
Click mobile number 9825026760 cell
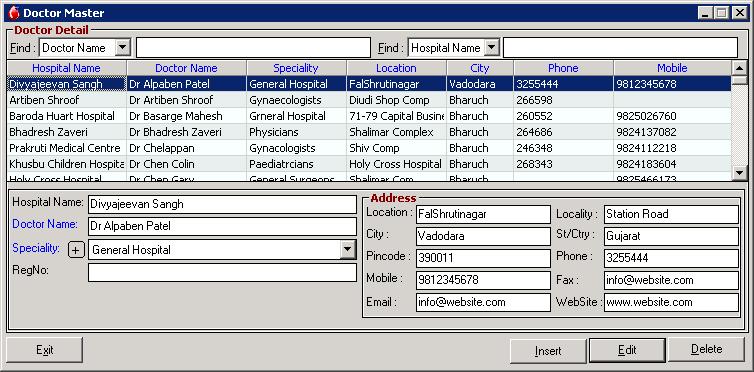click(x=672, y=116)
